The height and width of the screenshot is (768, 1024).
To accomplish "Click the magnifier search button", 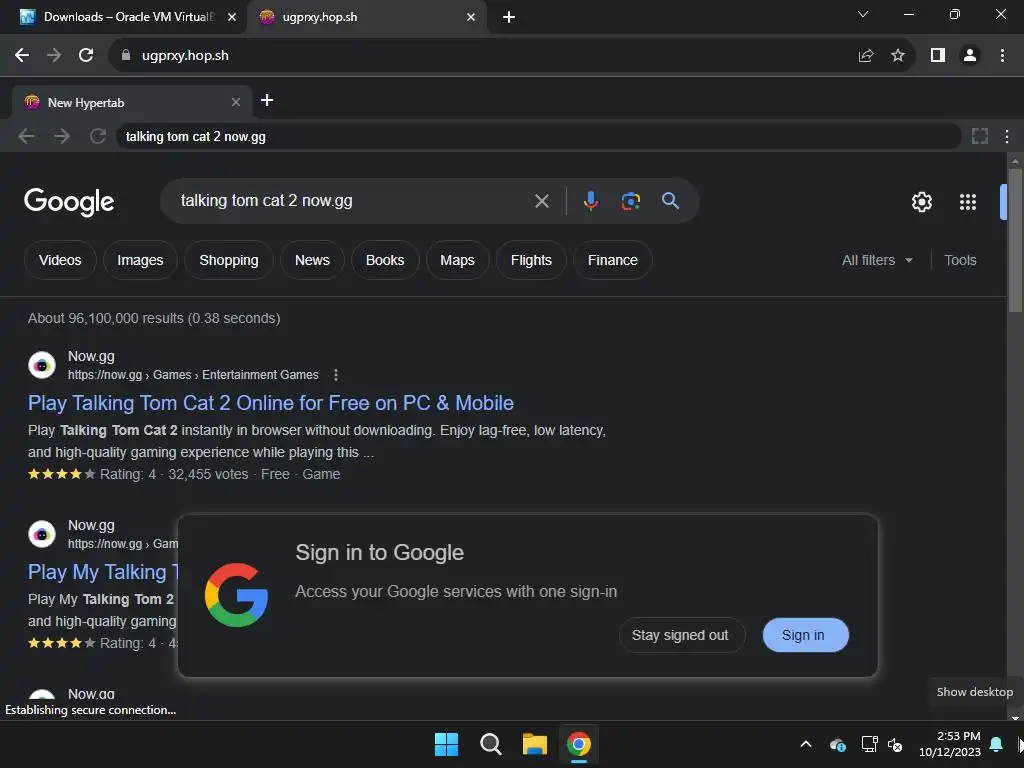I will (670, 201).
